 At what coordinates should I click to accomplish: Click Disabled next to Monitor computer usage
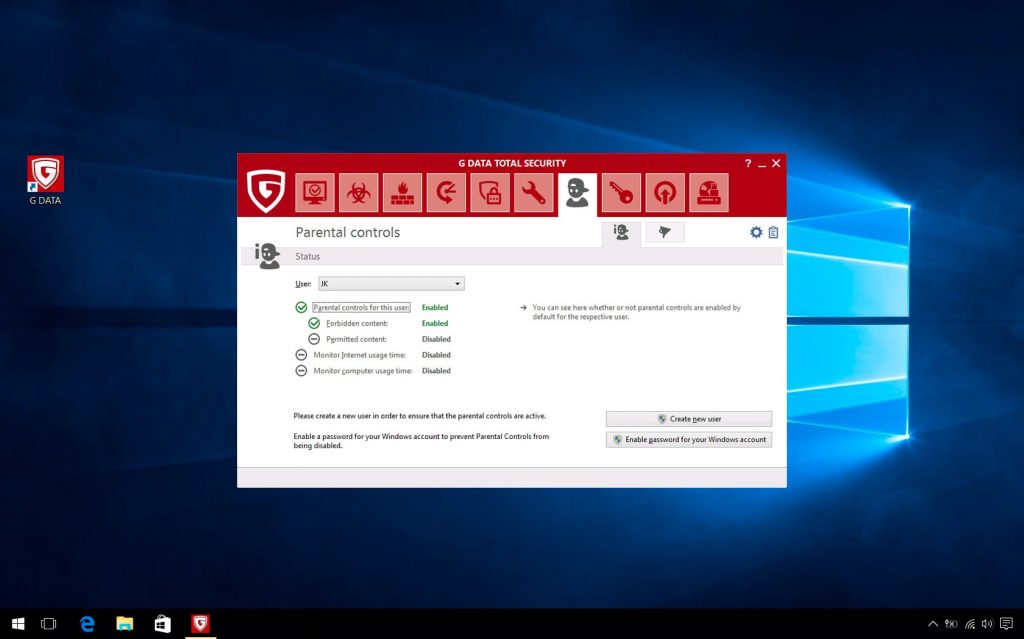point(436,370)
